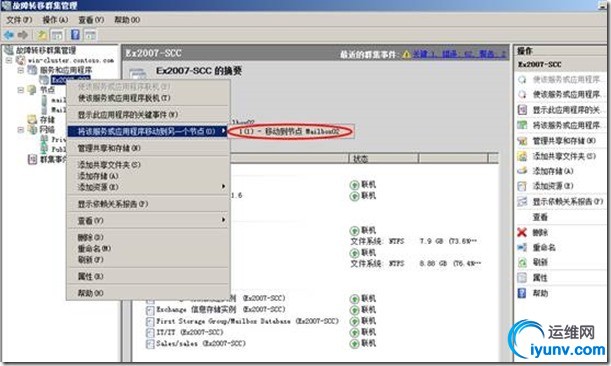Select First Storage Group/Mailbox Database resource

[247, 321]
